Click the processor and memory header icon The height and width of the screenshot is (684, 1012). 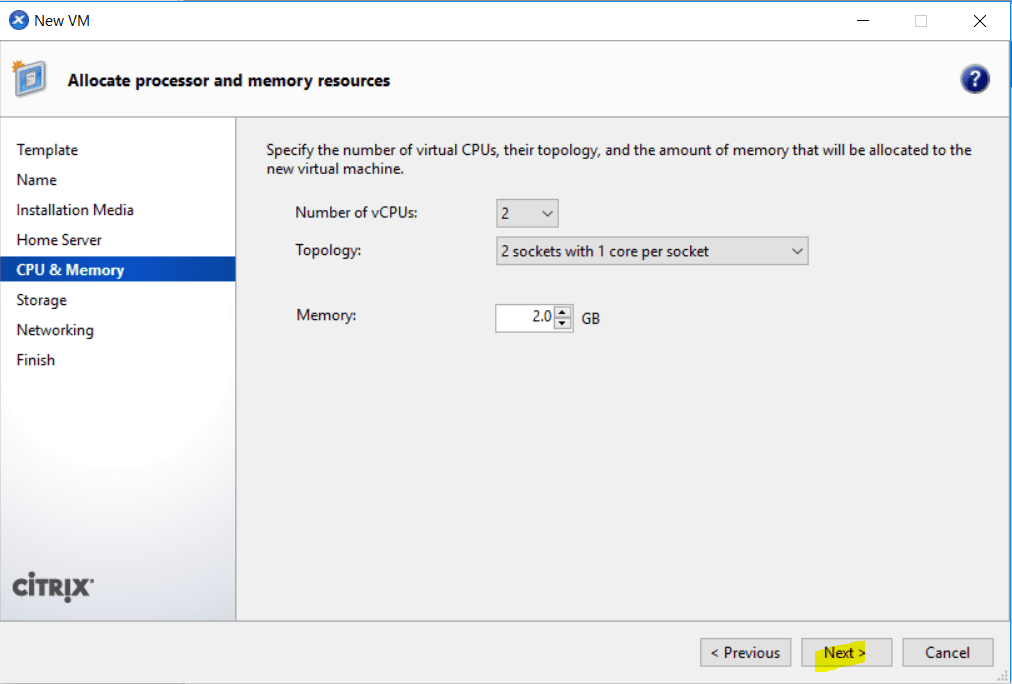[30, 77]
